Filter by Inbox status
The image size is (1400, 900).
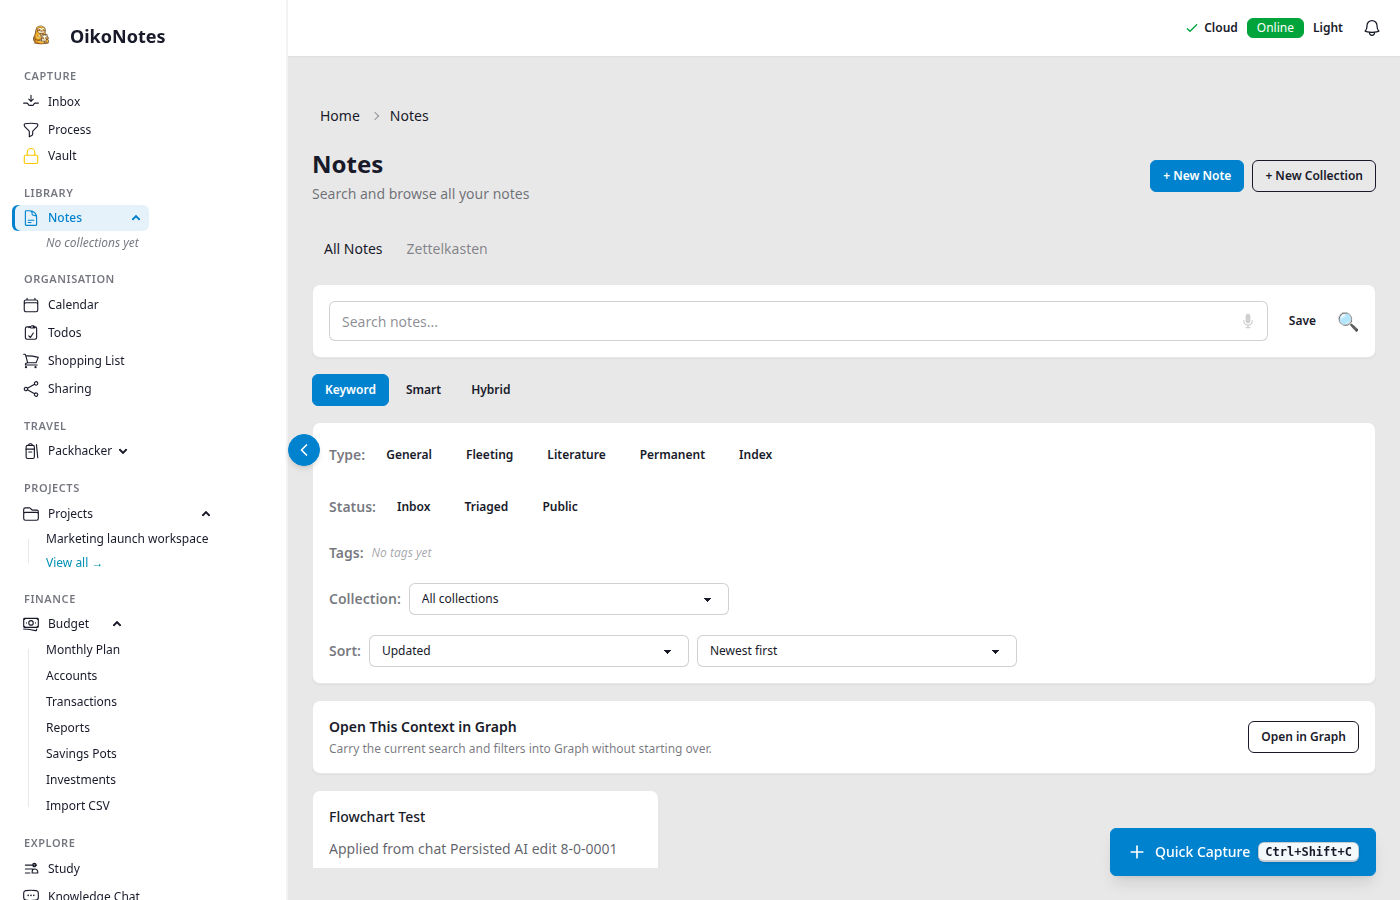(413, 507)
